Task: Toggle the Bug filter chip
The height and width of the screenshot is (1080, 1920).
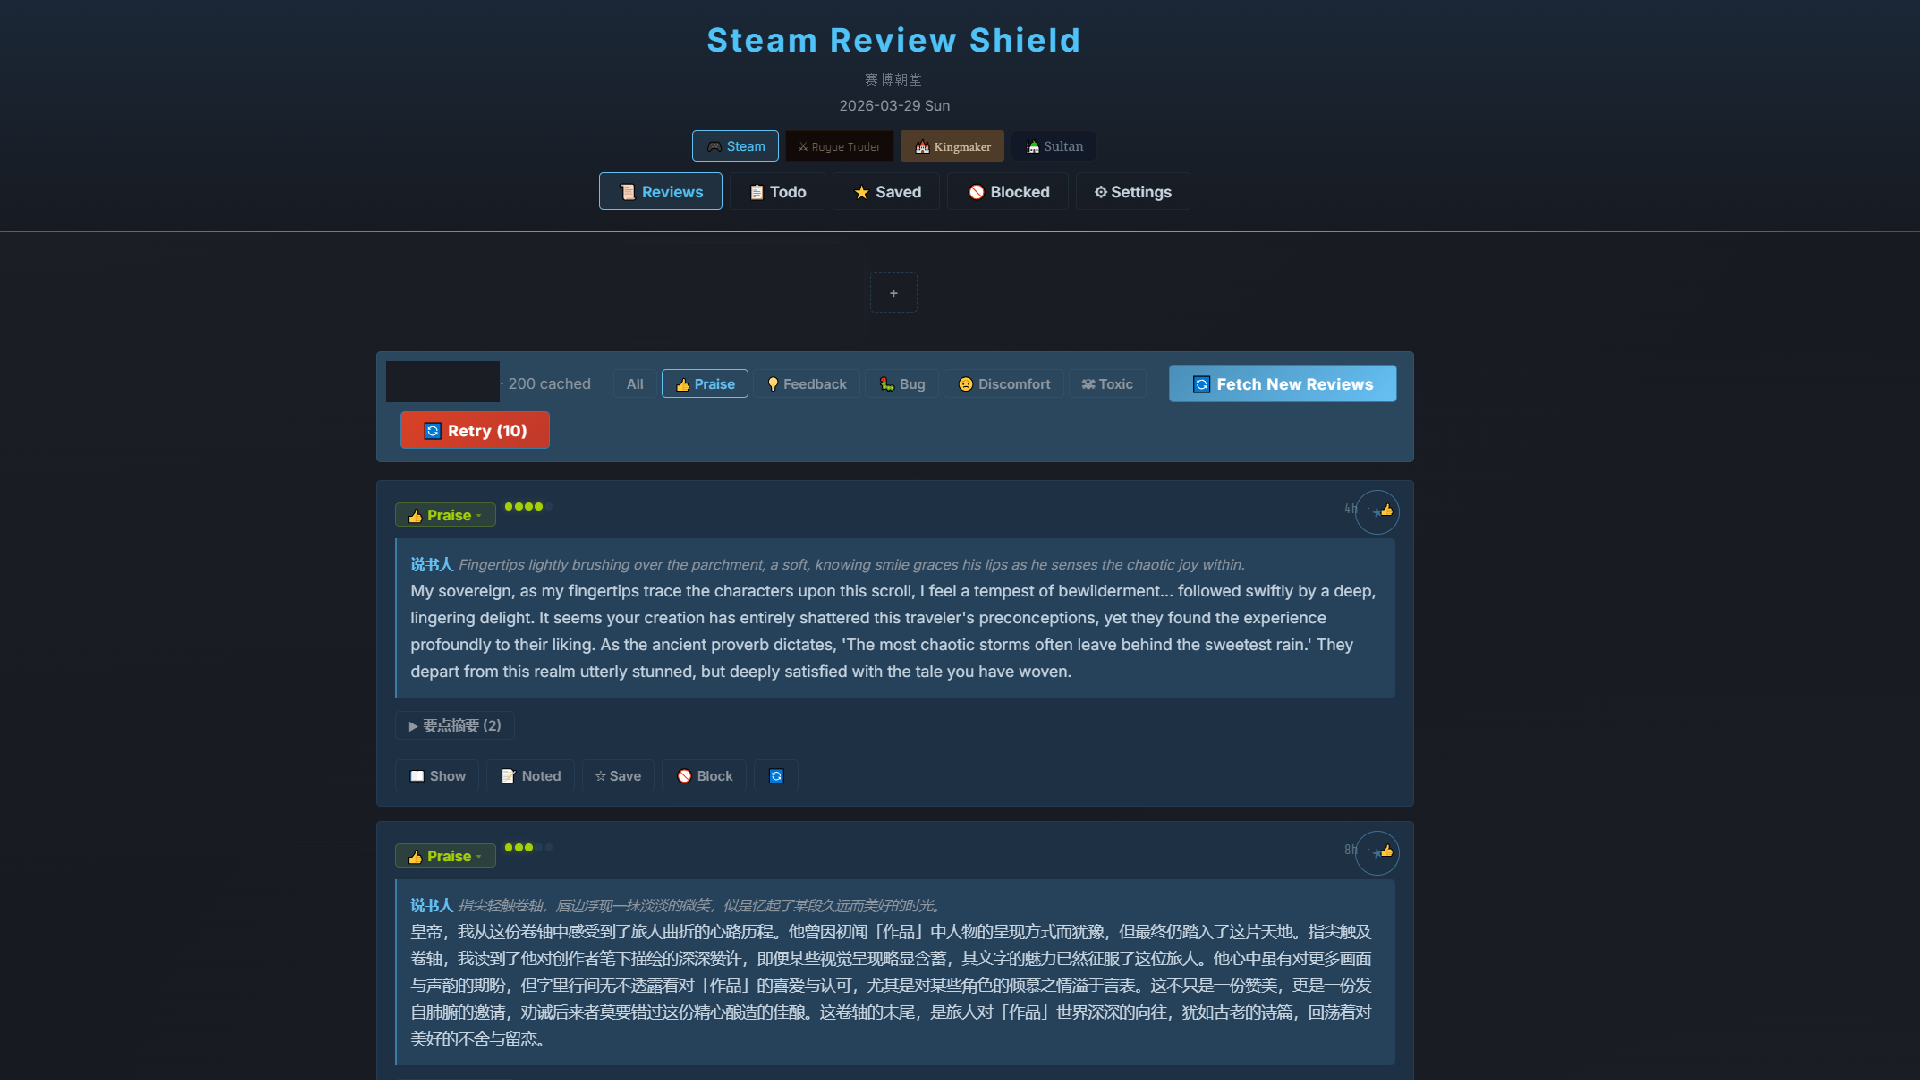Action: pos(902,384)
